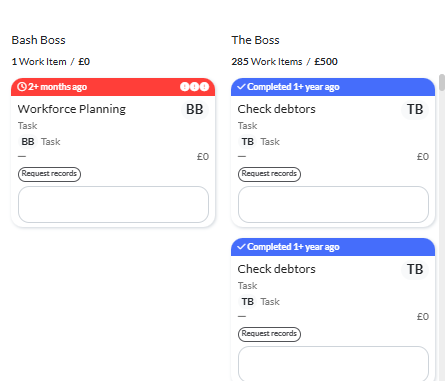Click the three warning icons on red header
This screenshot has width=445, height=381.
point(195,87)
